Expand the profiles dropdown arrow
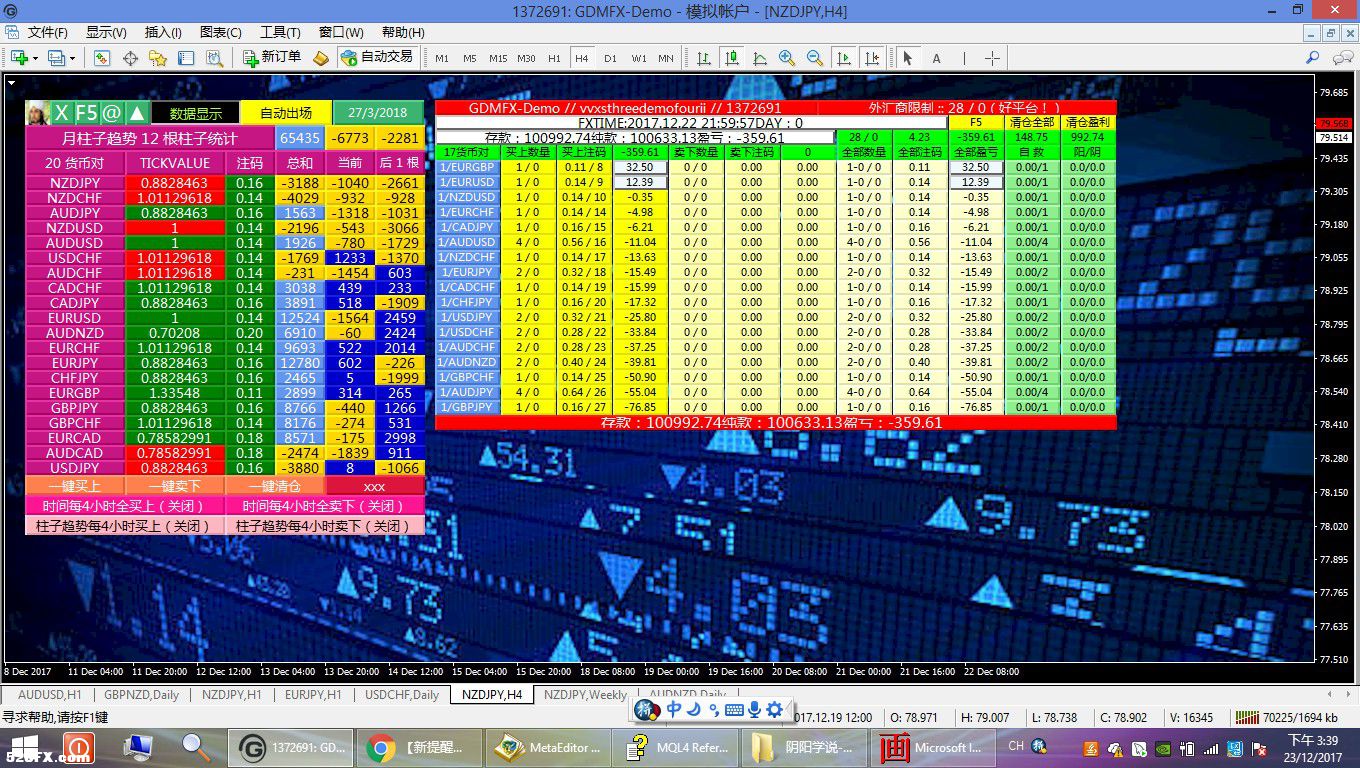1360x768 pixels. [73, 58]
